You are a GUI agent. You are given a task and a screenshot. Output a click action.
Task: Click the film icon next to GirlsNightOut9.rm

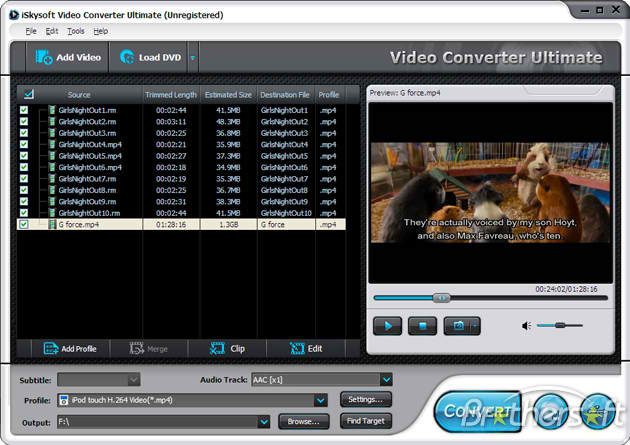[52, 201]
